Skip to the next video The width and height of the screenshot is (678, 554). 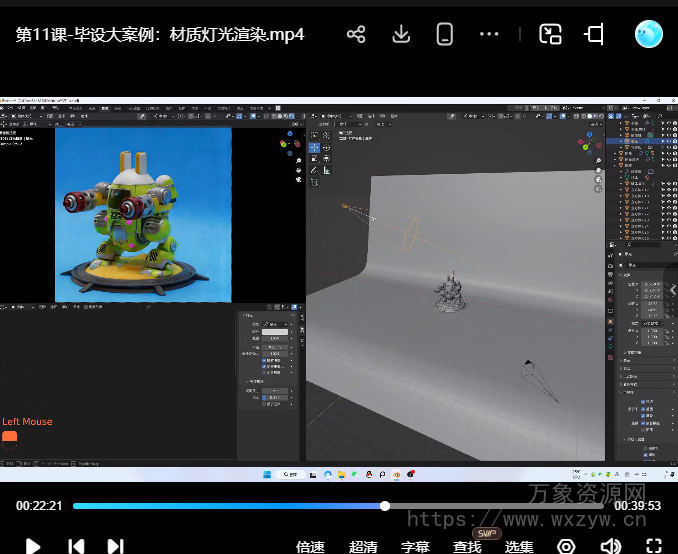[x=115, y=546]
